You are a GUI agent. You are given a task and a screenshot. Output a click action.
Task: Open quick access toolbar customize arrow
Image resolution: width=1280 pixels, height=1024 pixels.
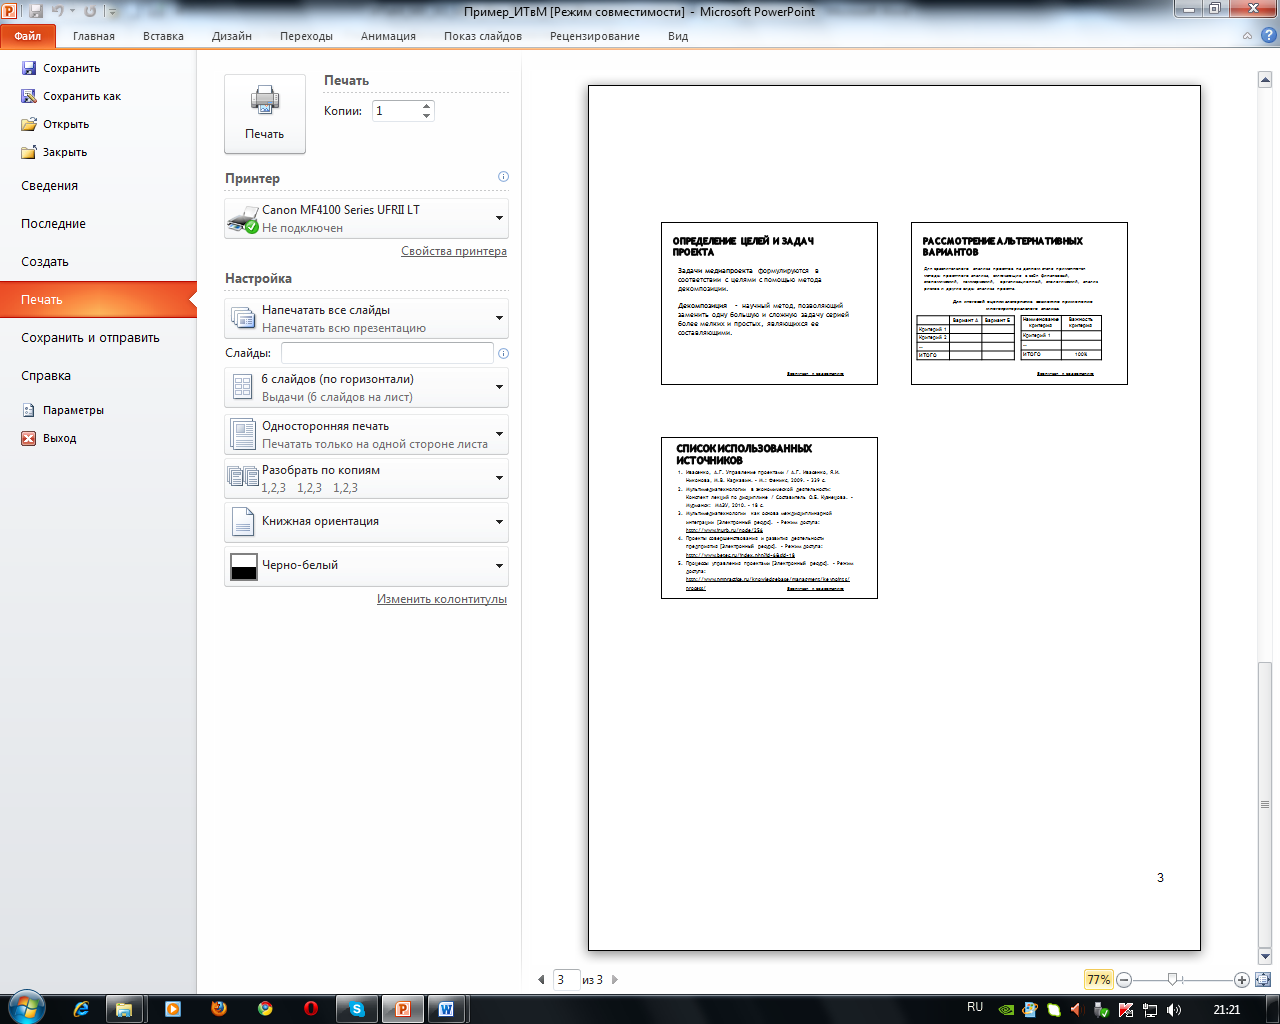pyautogui.click(x=113, y=12)
